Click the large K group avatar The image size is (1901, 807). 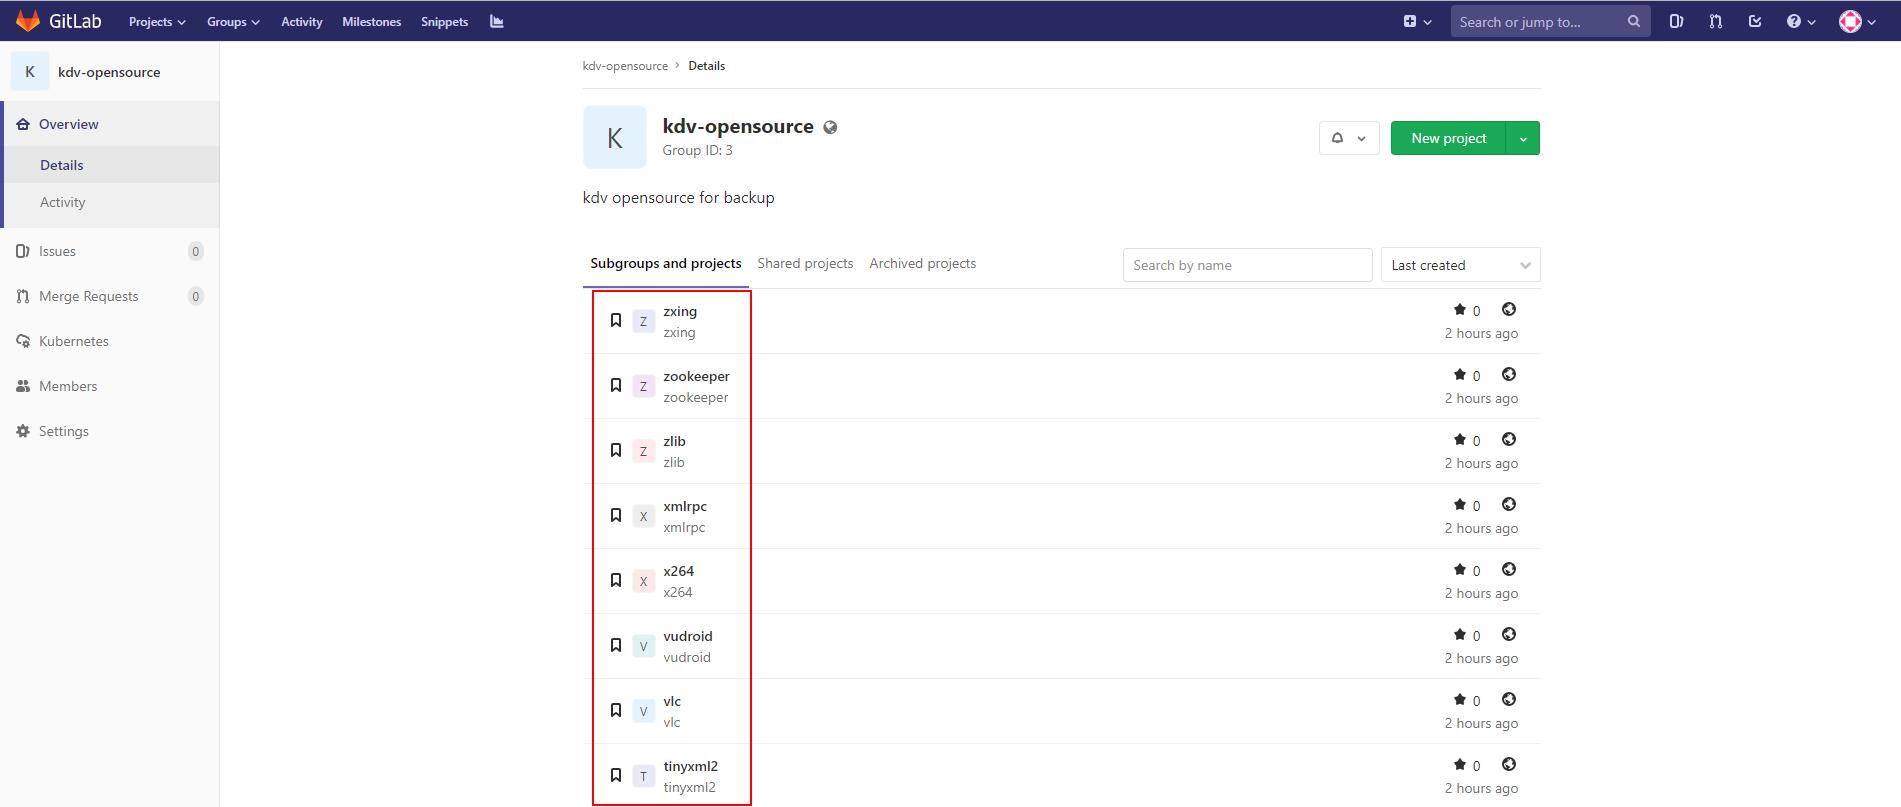coord(615,137)
